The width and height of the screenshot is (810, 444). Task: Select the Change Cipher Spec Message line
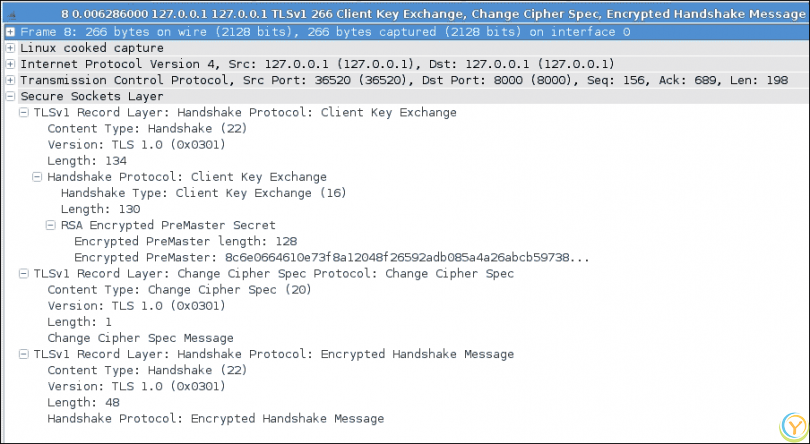[x=140, y=338]
